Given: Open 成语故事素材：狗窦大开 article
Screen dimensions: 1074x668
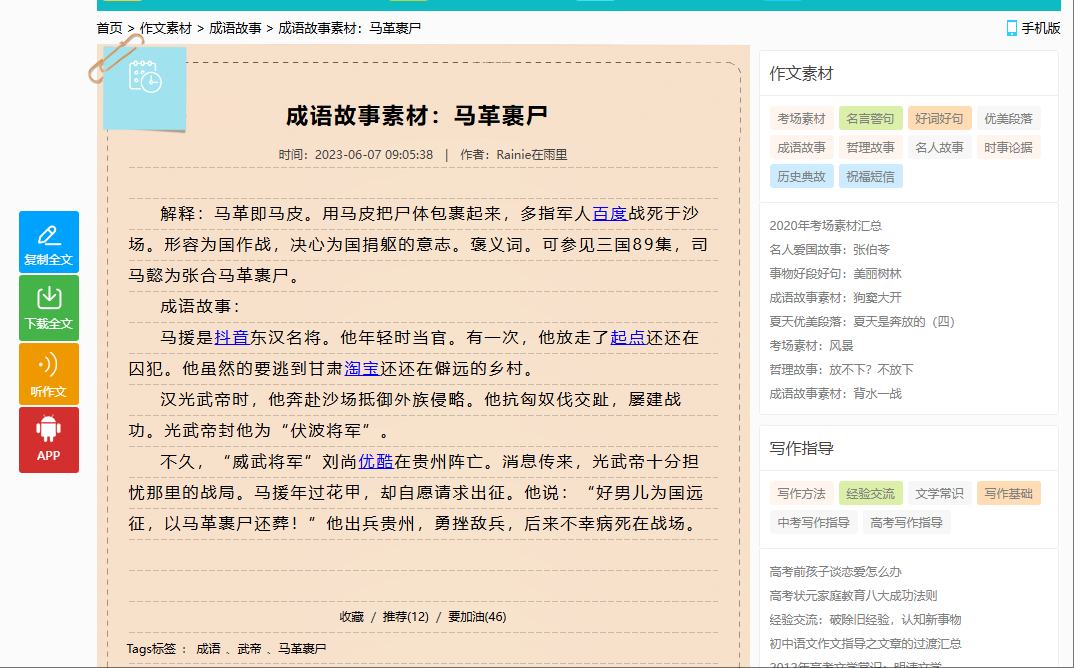Looking at the screenshot, I should (836, 297).
